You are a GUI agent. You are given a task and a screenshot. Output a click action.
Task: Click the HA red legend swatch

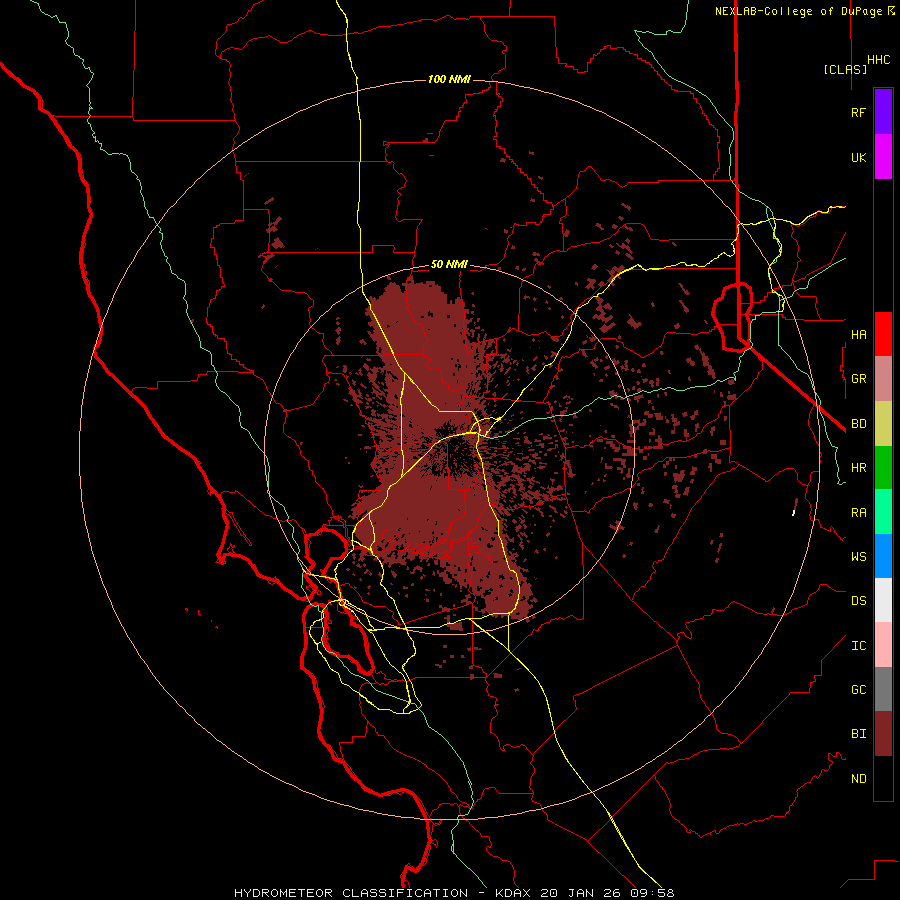pyautogui.click(x=883, y=334)
